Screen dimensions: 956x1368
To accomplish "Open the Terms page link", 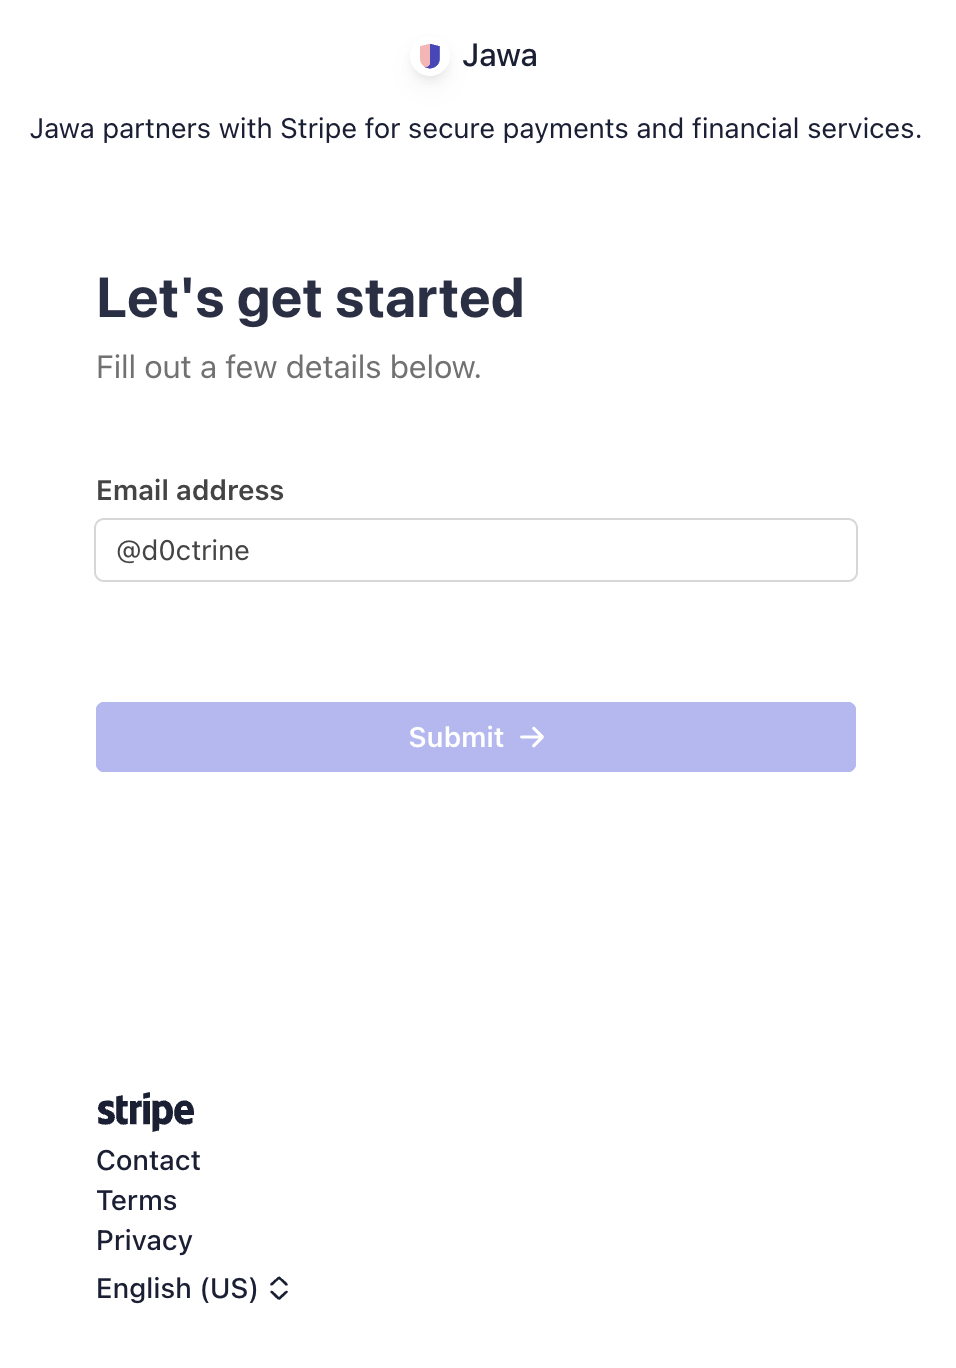I will [x=136, y=1201].
